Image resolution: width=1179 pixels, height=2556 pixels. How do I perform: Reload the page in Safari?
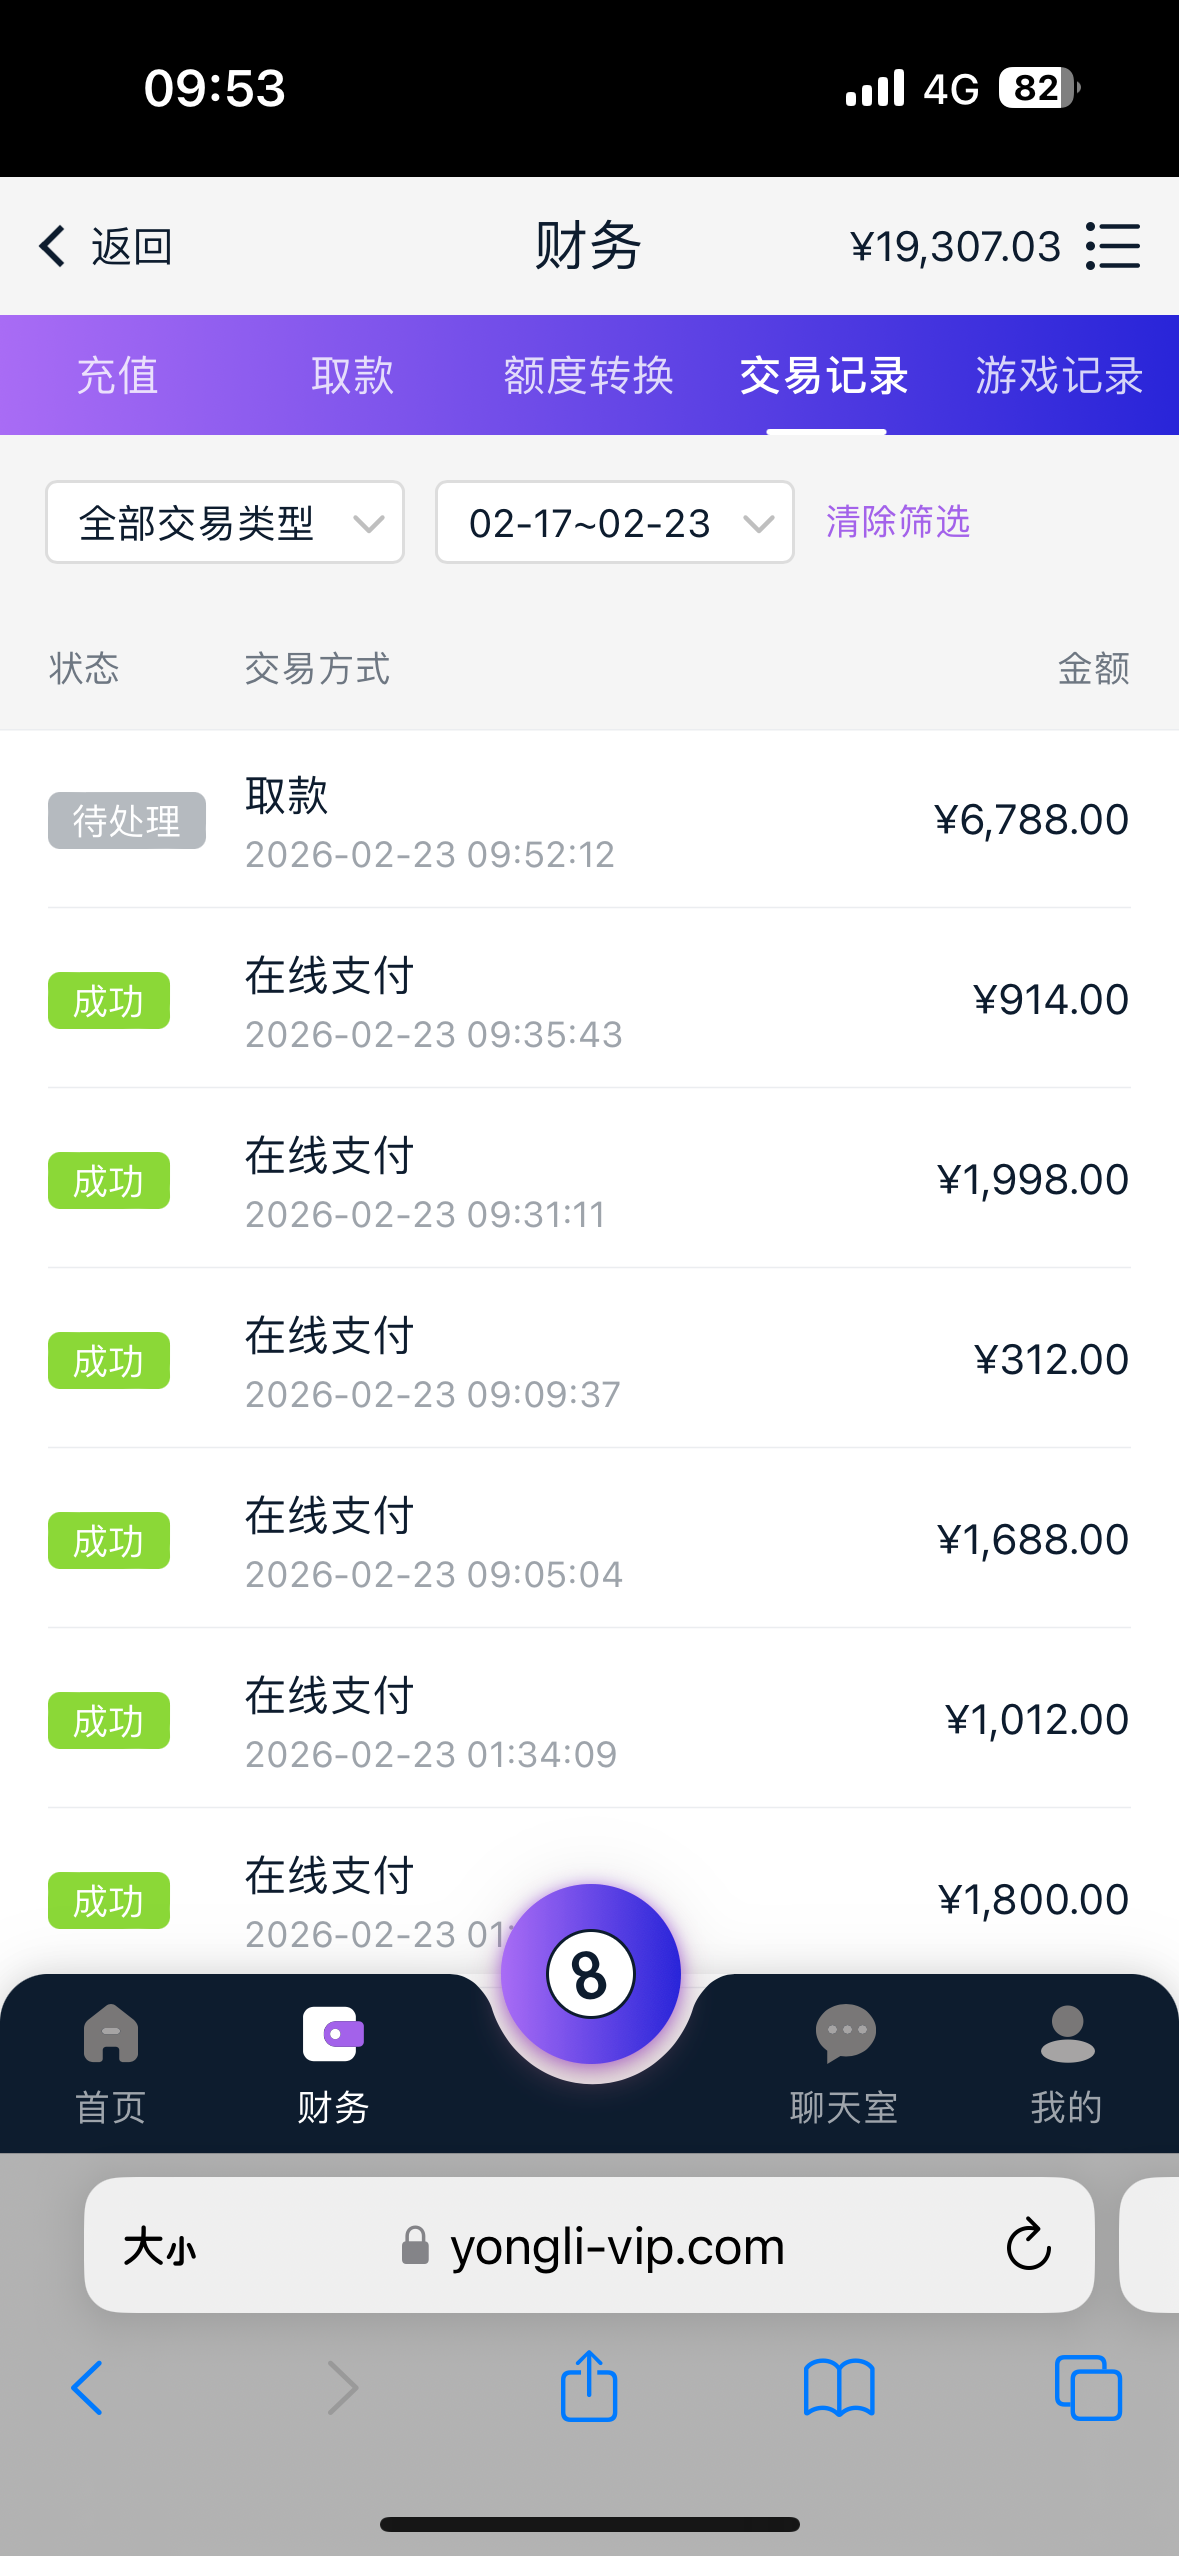click(1028, 2245)
